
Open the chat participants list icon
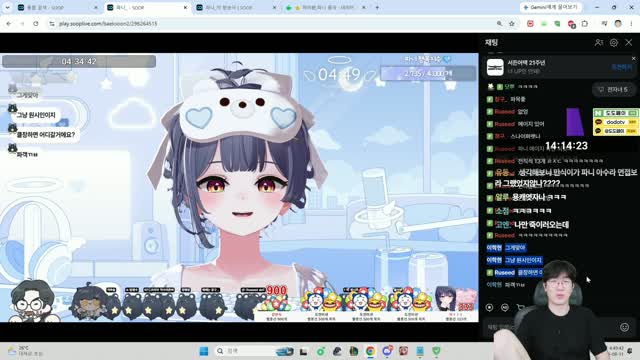(598, 42)
